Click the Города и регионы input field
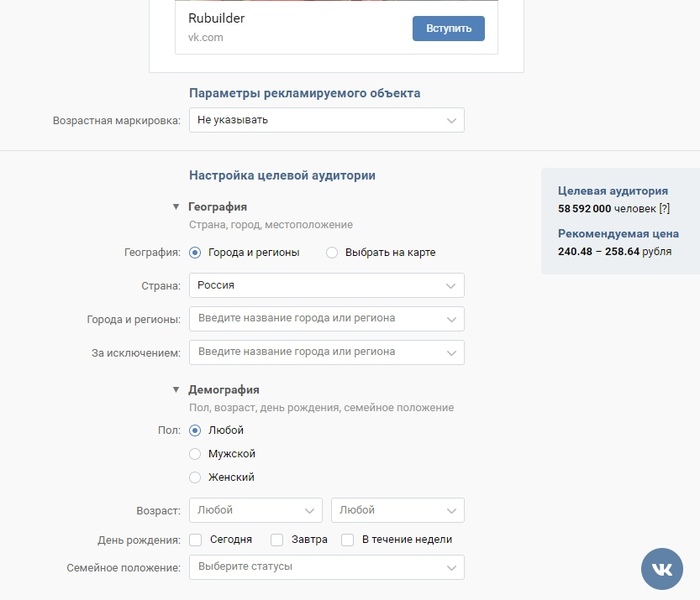Screen dimensions: 700x600 coord(316,319)
